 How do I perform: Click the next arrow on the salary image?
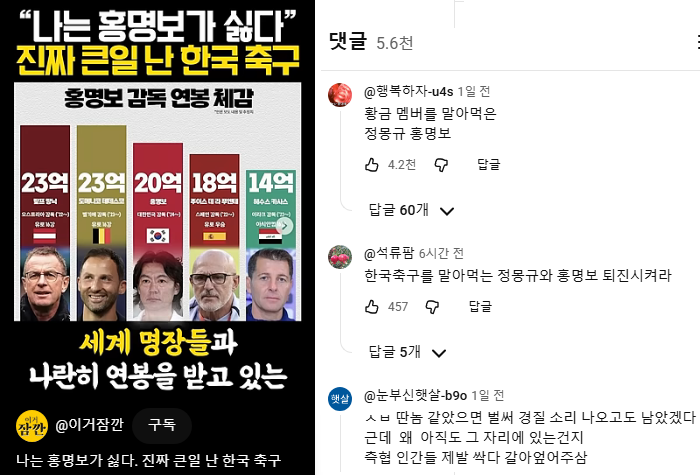coord(285,226)
